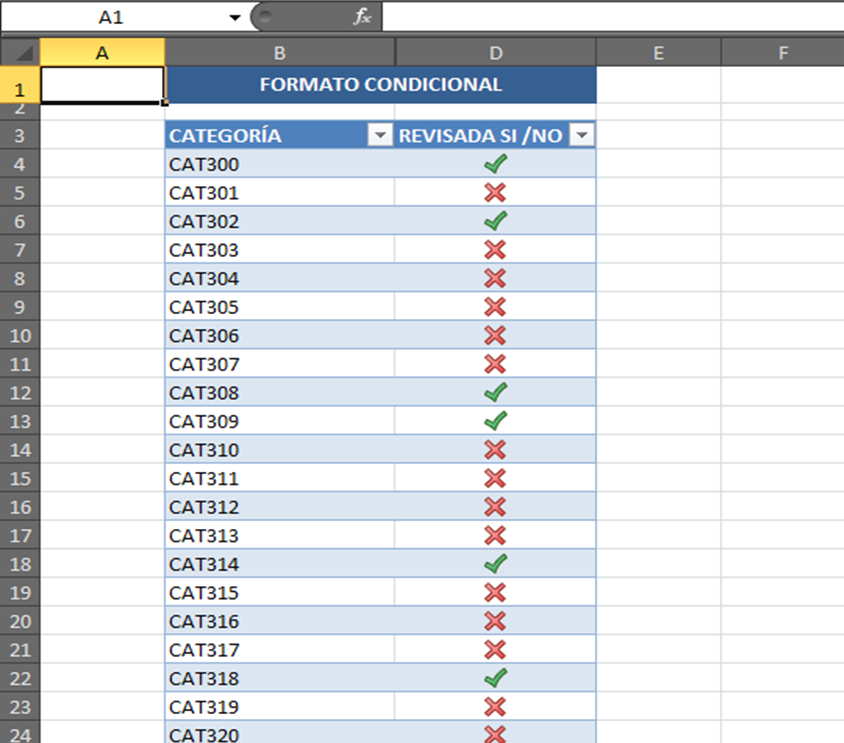Click the green checkmark icon for CAT309
This screenshot has height=743, width=844.
pyautogui.click(x=495, y=421)
